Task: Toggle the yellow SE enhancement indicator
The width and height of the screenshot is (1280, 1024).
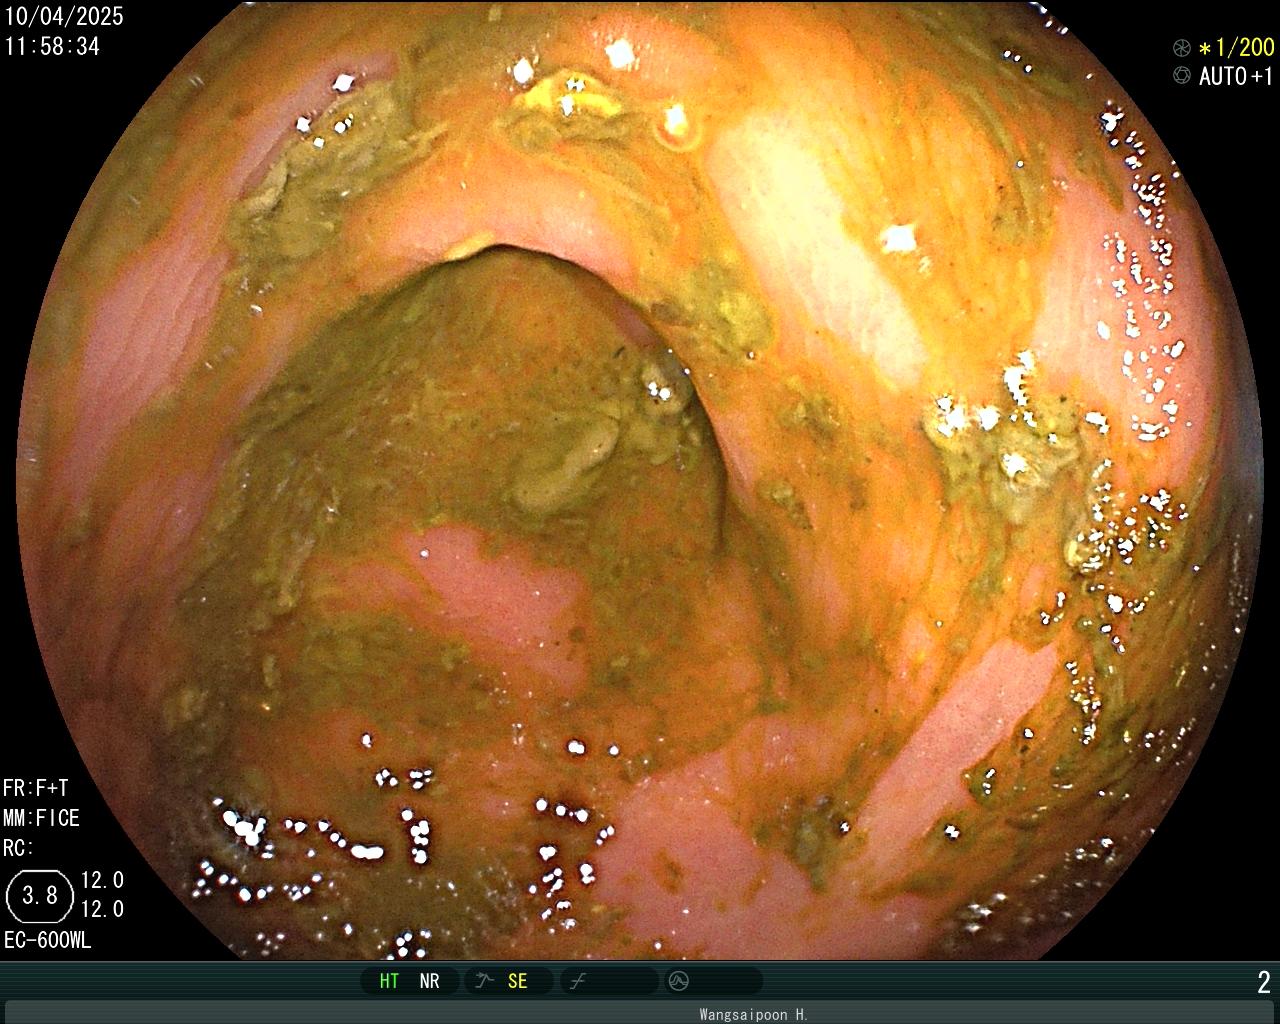Action: pyautogui.click(x=517, y=981)
